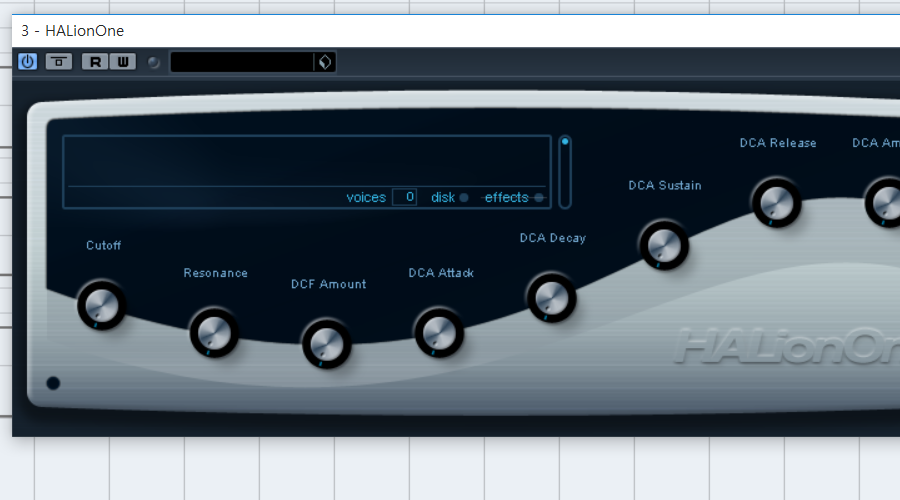Click the 'Cutoff' label
The width and height of the screenshot is (900, 500).
tap(103, 245)
